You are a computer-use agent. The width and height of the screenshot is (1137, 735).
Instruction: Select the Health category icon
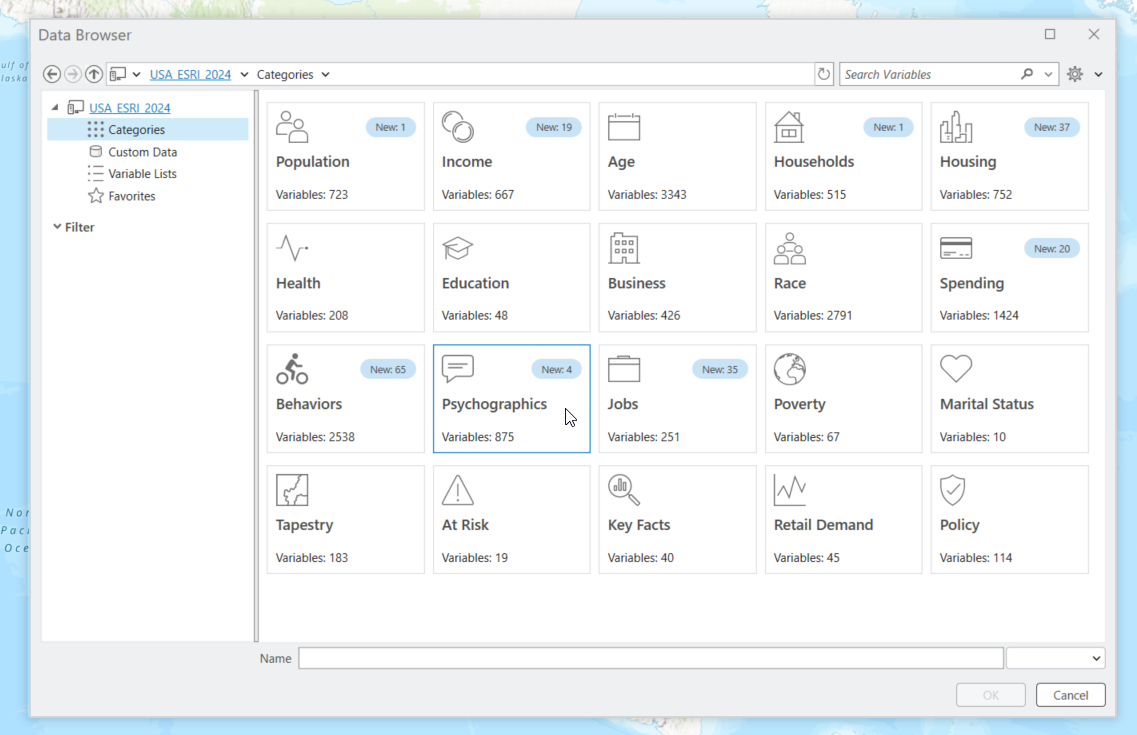pyautogui.click(x=291, y=247)
